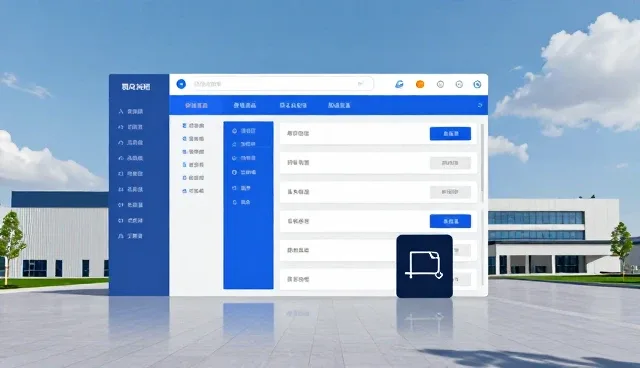The width and height of the screenshot is (640, 368).
Task: Select the first tab in the blue tab bar
Action: pos(196,105)
